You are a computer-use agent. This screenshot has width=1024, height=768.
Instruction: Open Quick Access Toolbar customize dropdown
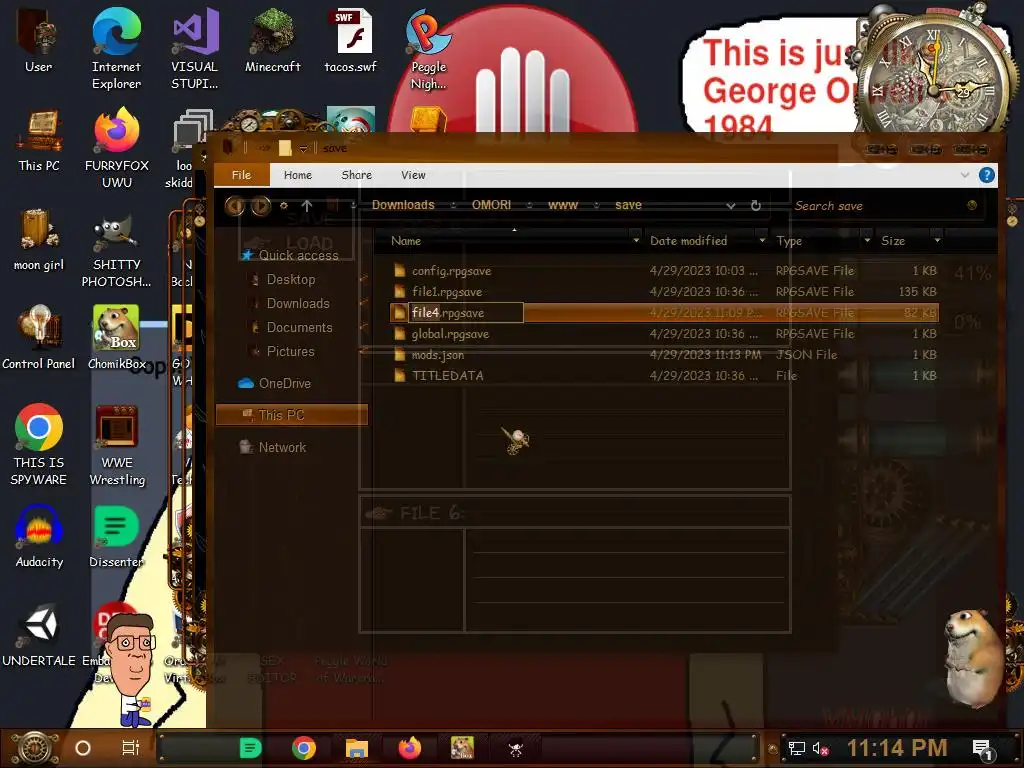pos(303,149)
